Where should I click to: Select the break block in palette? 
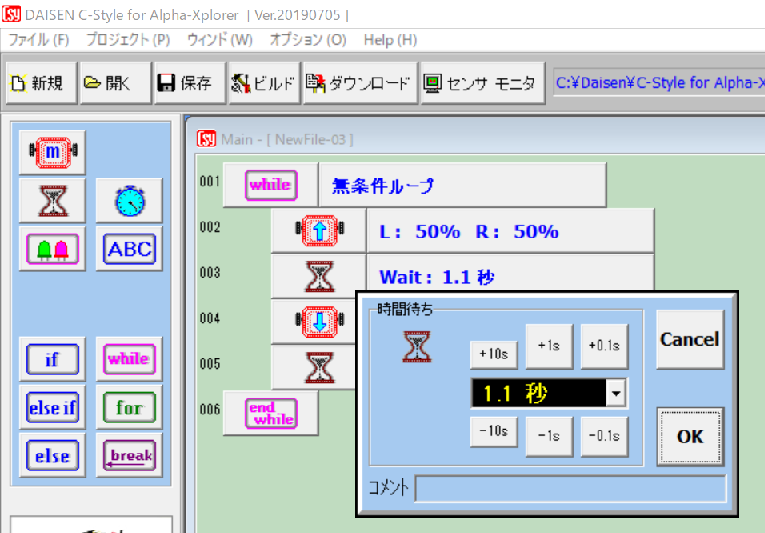129,456
